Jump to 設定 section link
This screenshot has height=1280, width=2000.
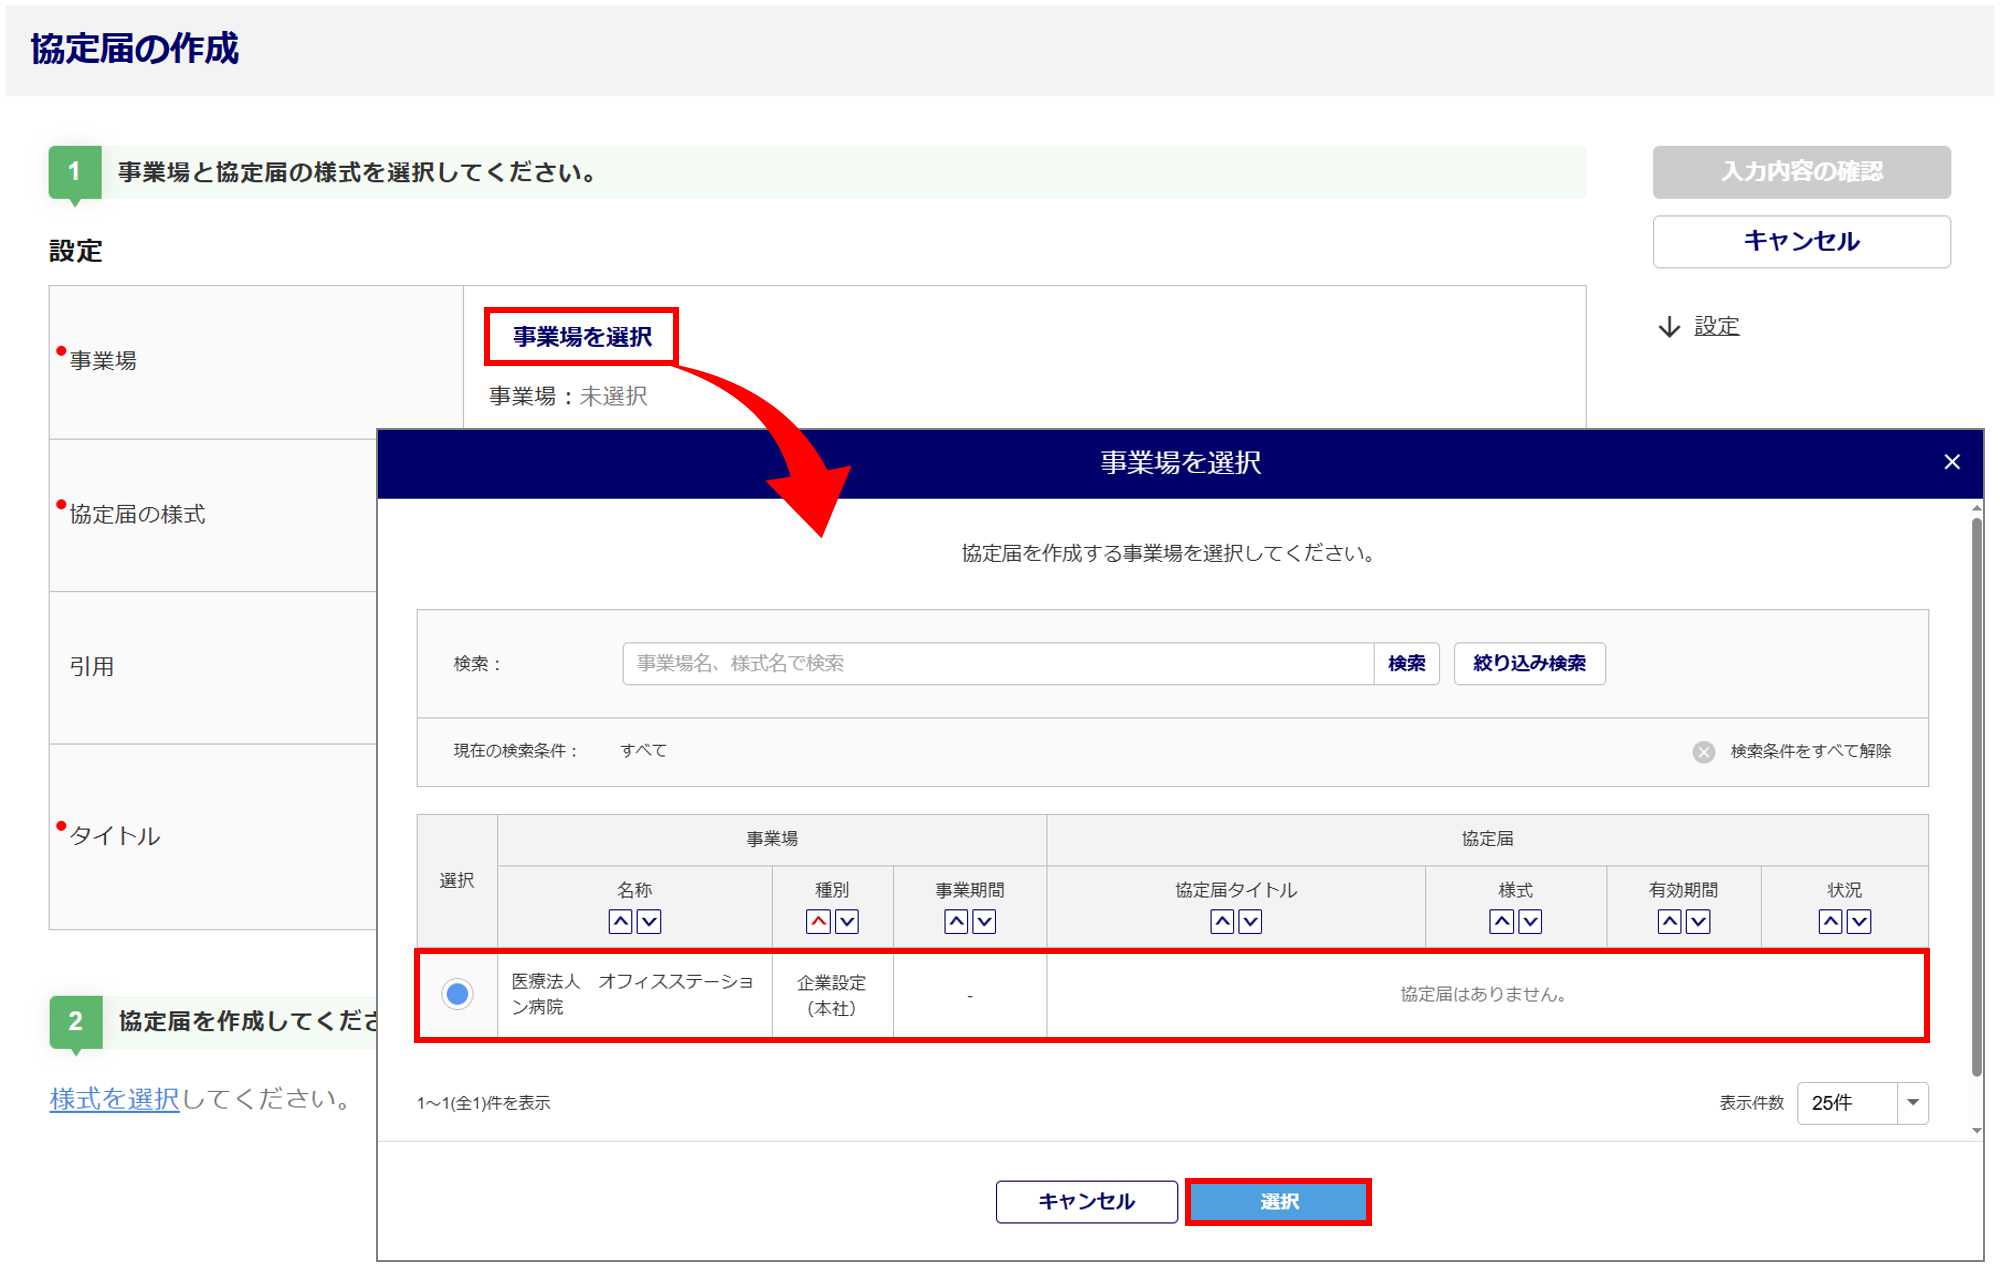[1716, 326]
